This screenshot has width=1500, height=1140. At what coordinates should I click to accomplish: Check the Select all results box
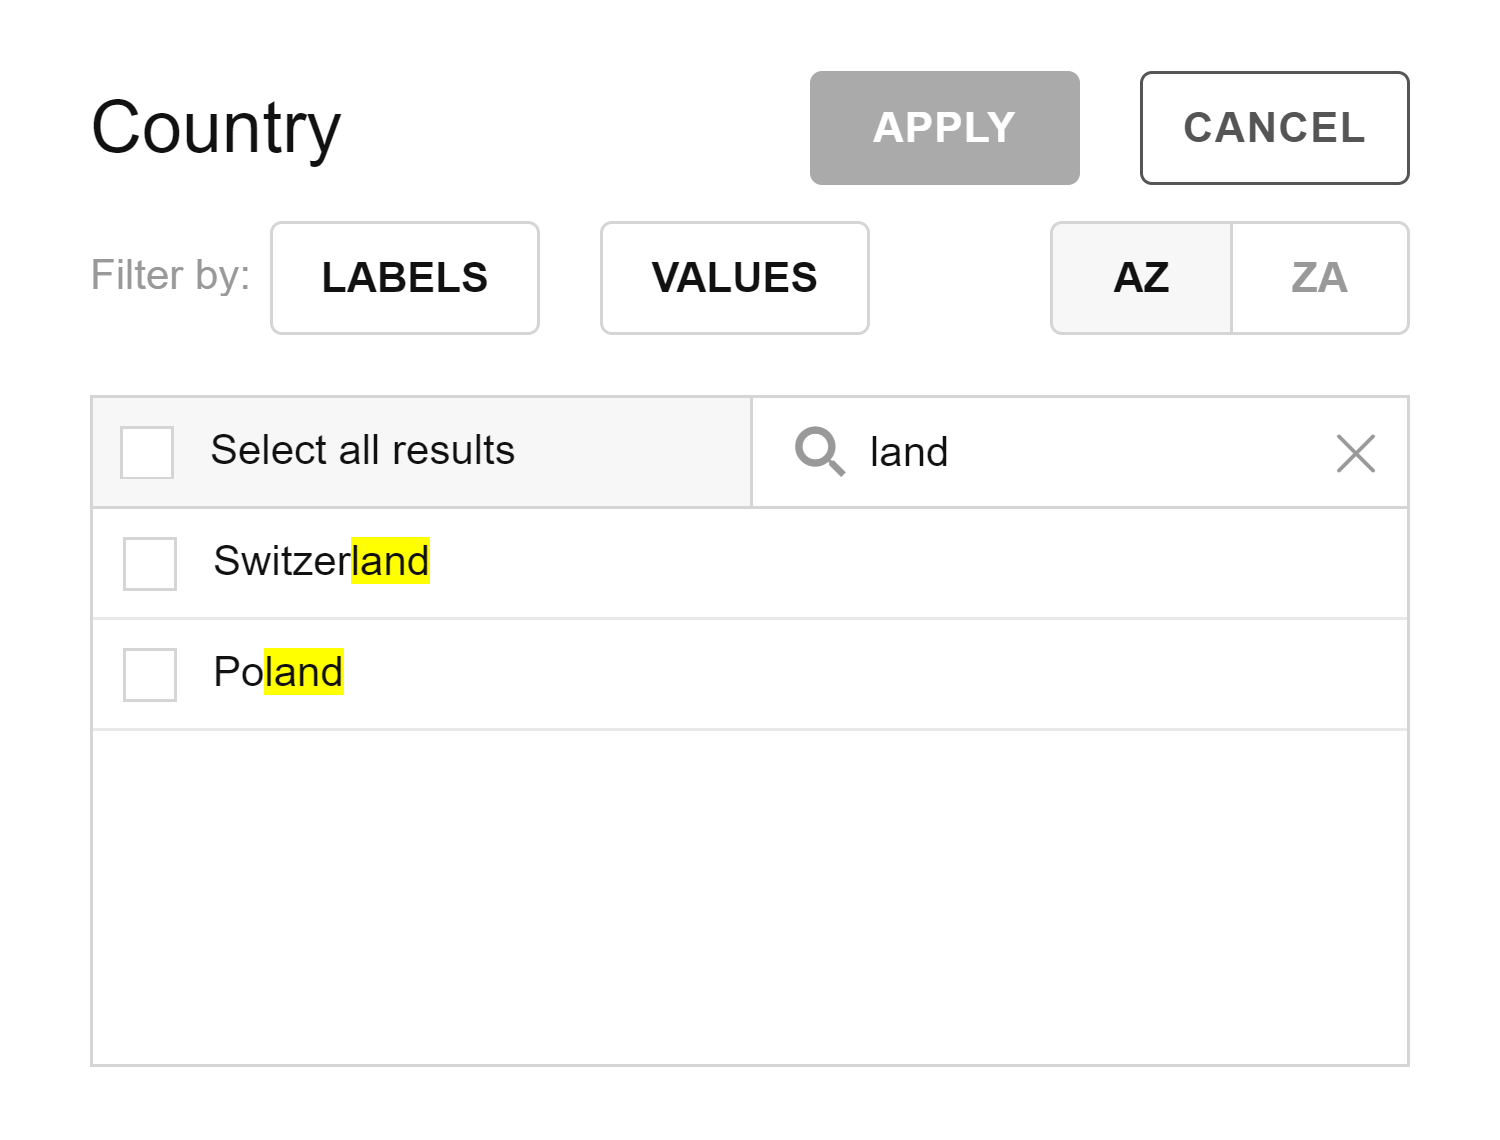[x=147, y=452]
